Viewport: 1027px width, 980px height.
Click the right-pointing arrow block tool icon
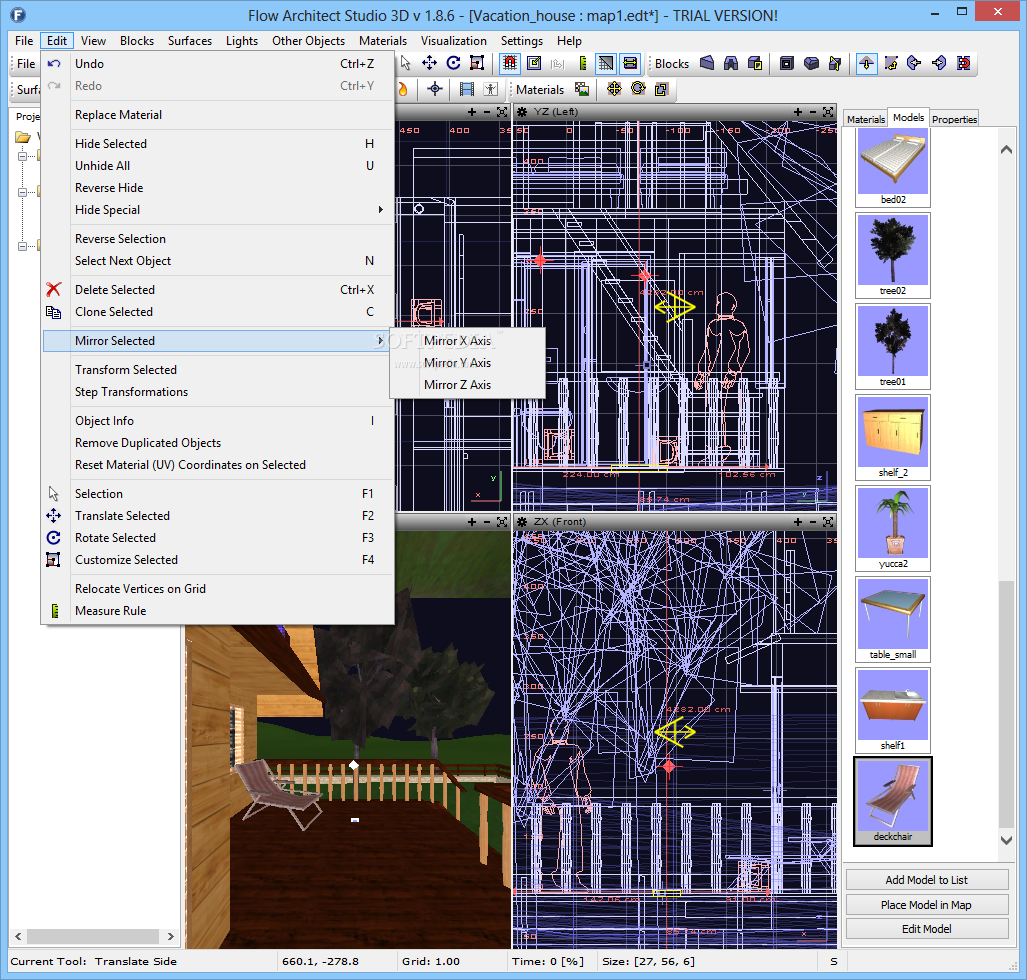pyautogui.click(x=939, y=63)
